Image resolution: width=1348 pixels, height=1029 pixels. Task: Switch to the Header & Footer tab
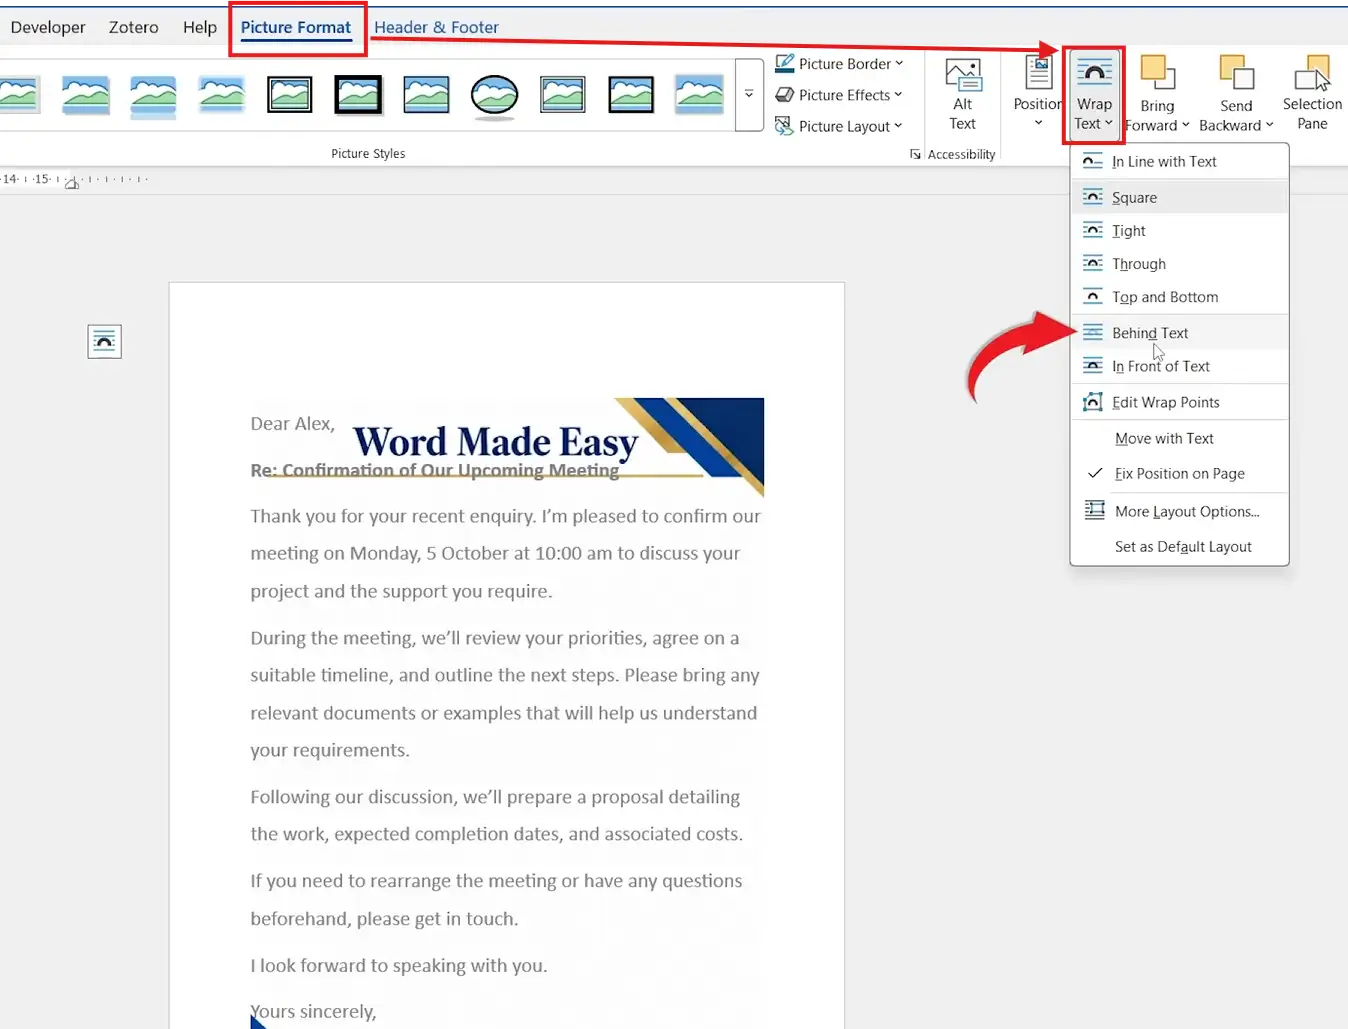tap(436, 27)
